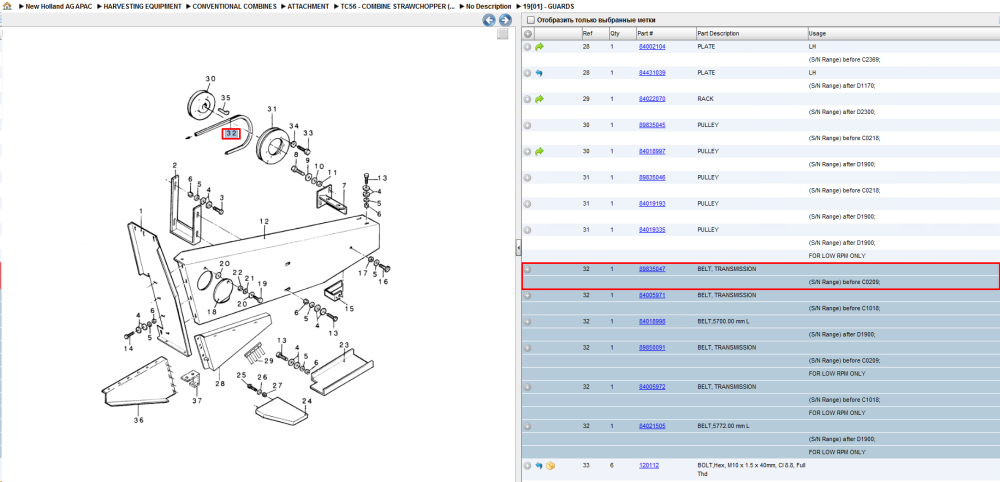
Task: Open part number link 89835047
Action: pos(652,269)
